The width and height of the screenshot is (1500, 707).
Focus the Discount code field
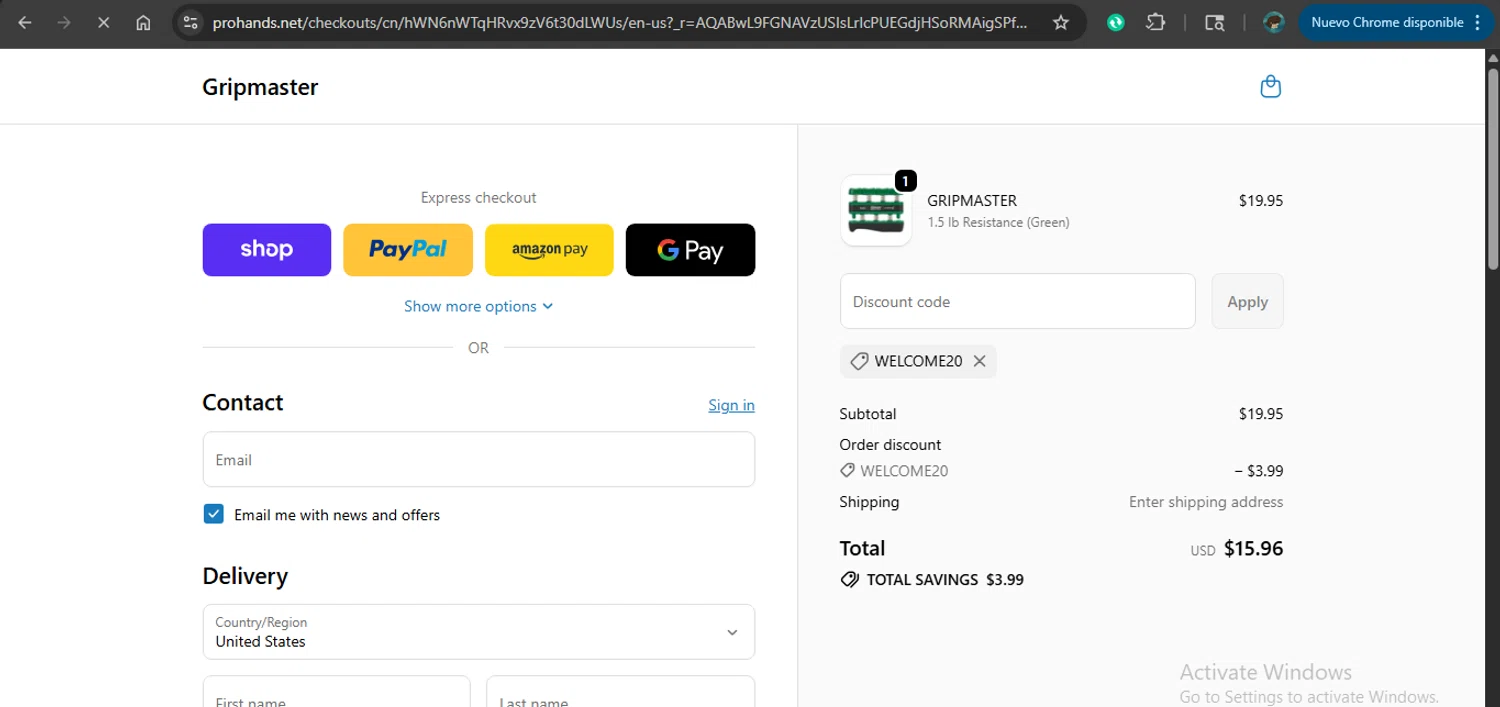(x=1018, y=301)
